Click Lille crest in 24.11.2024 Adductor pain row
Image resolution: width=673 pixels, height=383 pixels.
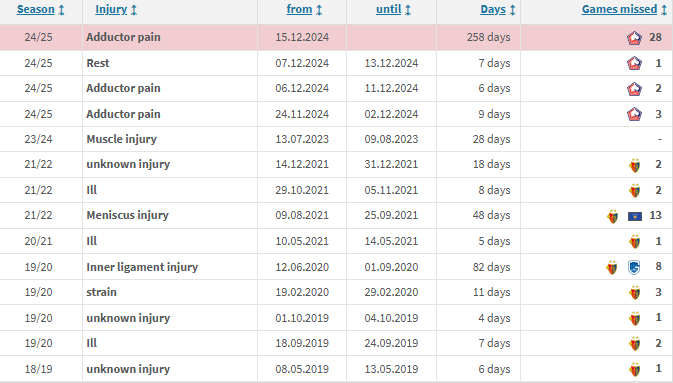pos(634,114)
